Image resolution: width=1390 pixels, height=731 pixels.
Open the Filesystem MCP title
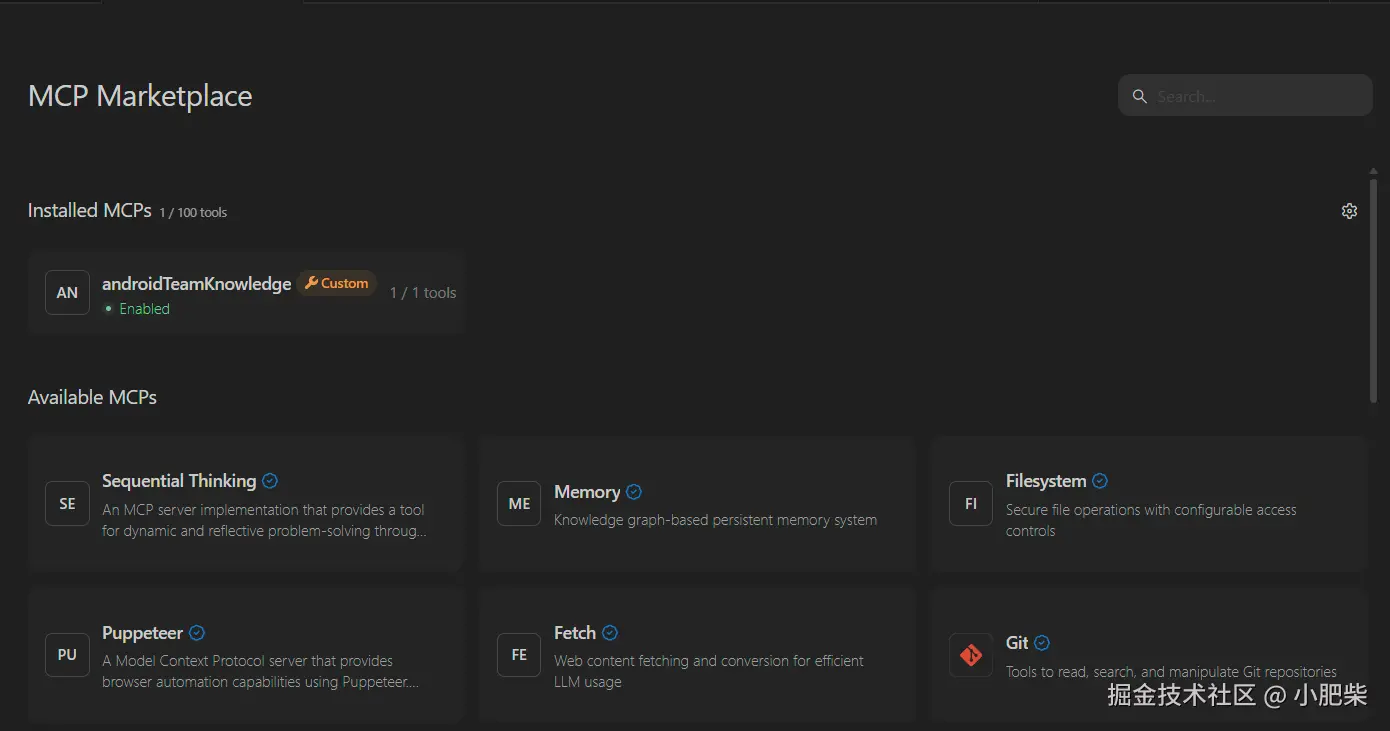pos(1046,481)
